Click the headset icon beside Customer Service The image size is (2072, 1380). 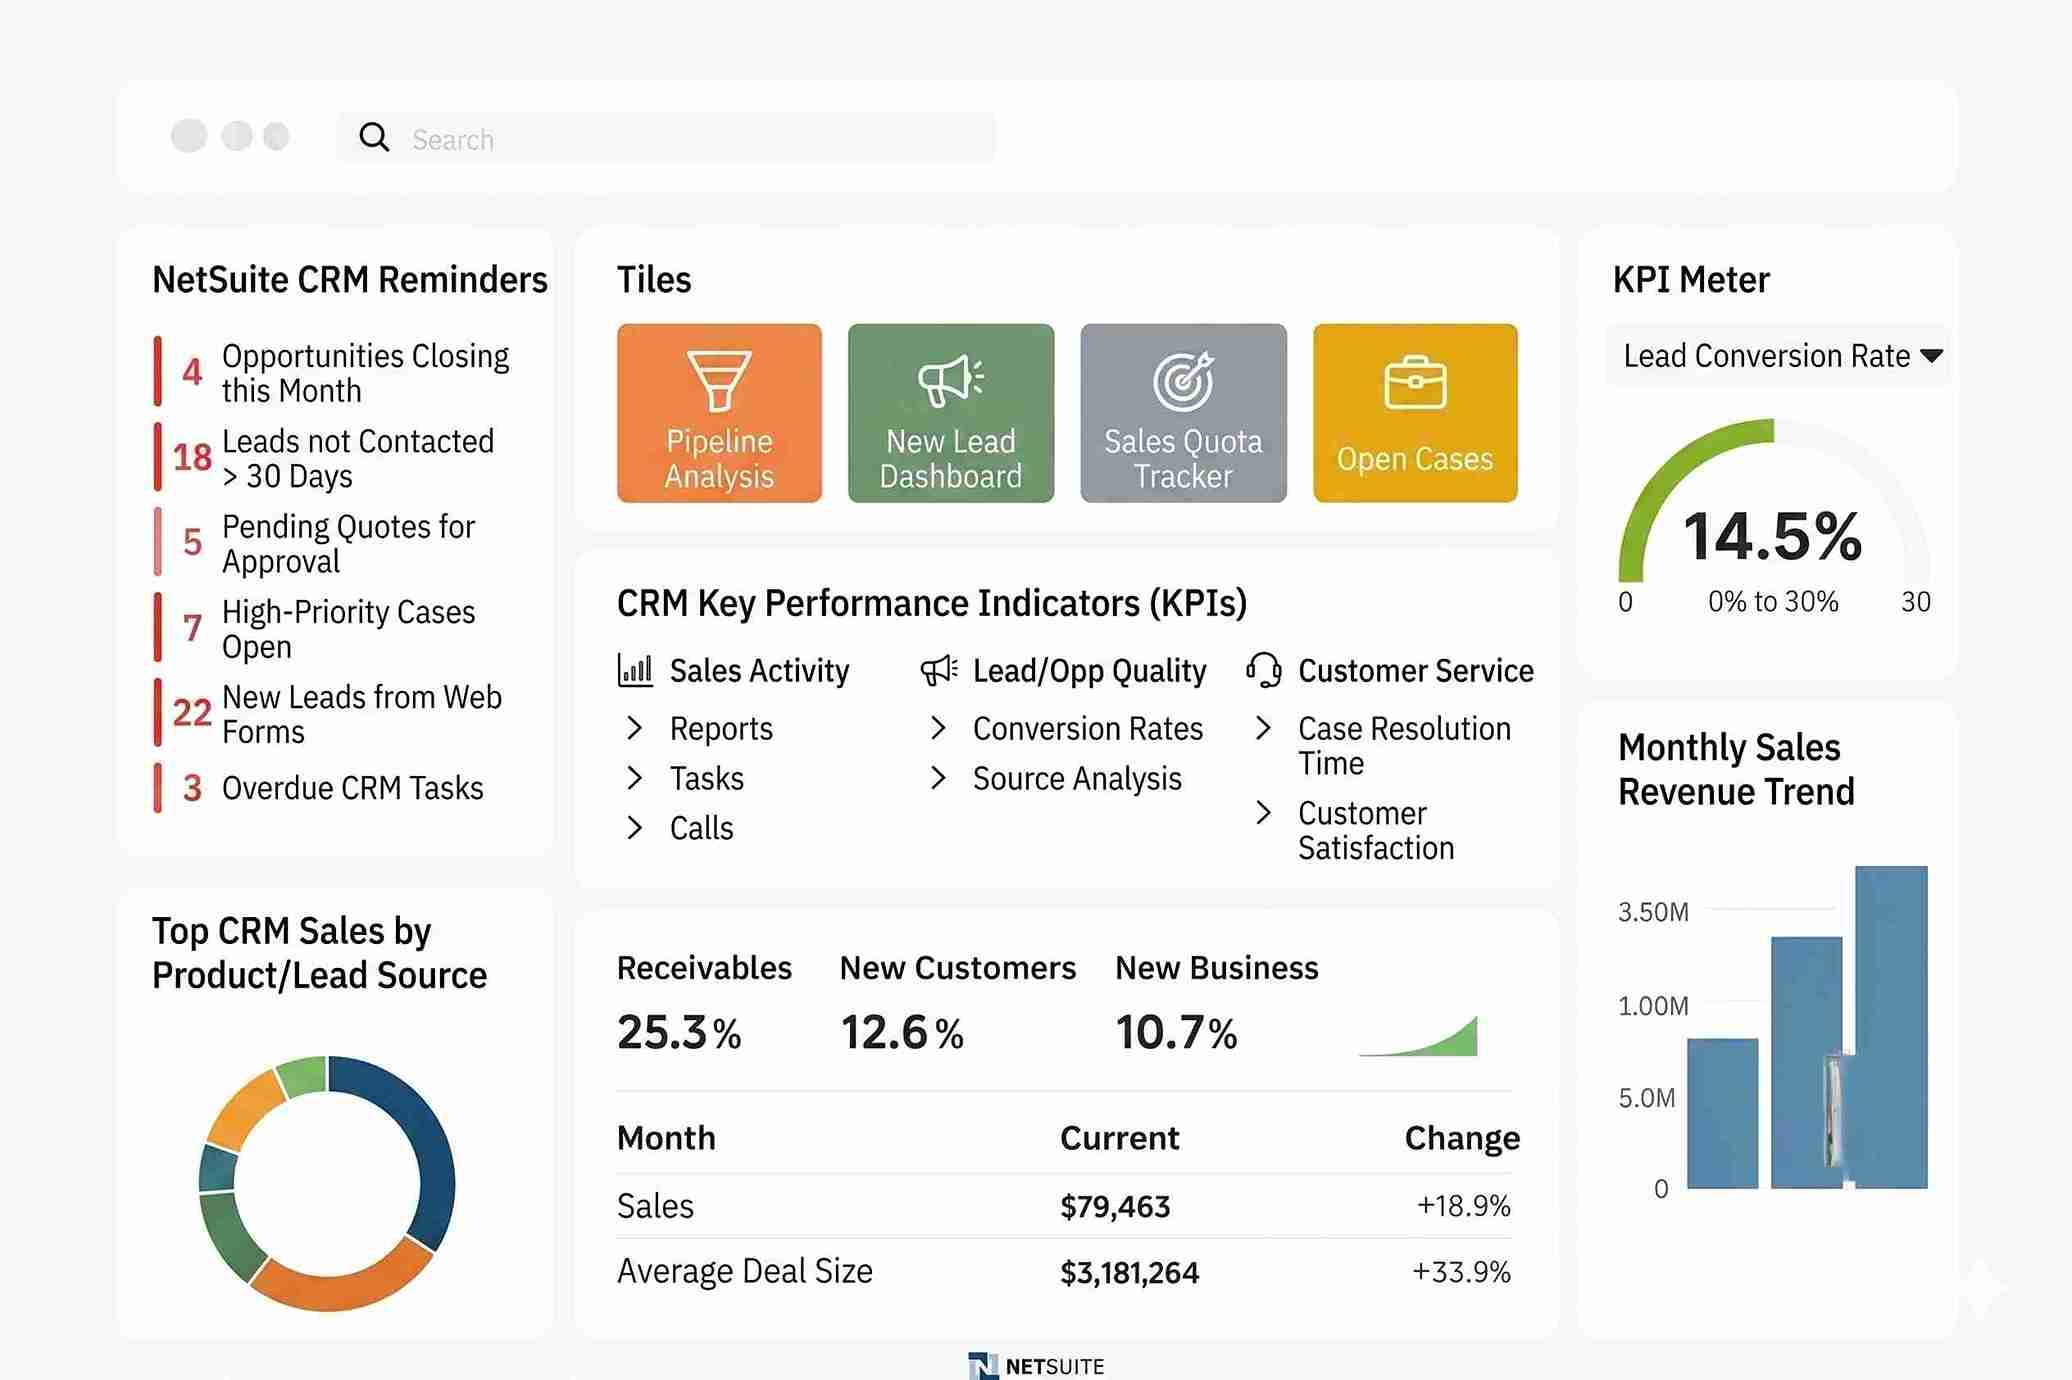click(x=1264, y=670)
